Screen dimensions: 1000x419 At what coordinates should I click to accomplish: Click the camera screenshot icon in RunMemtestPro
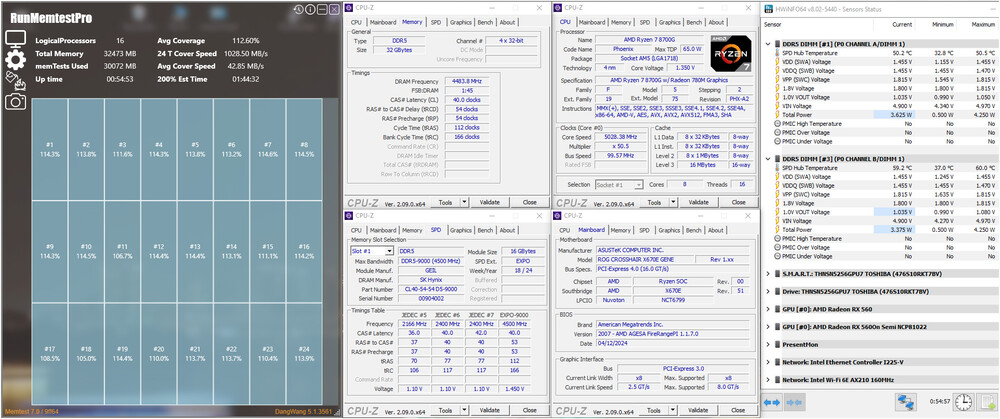15,101
